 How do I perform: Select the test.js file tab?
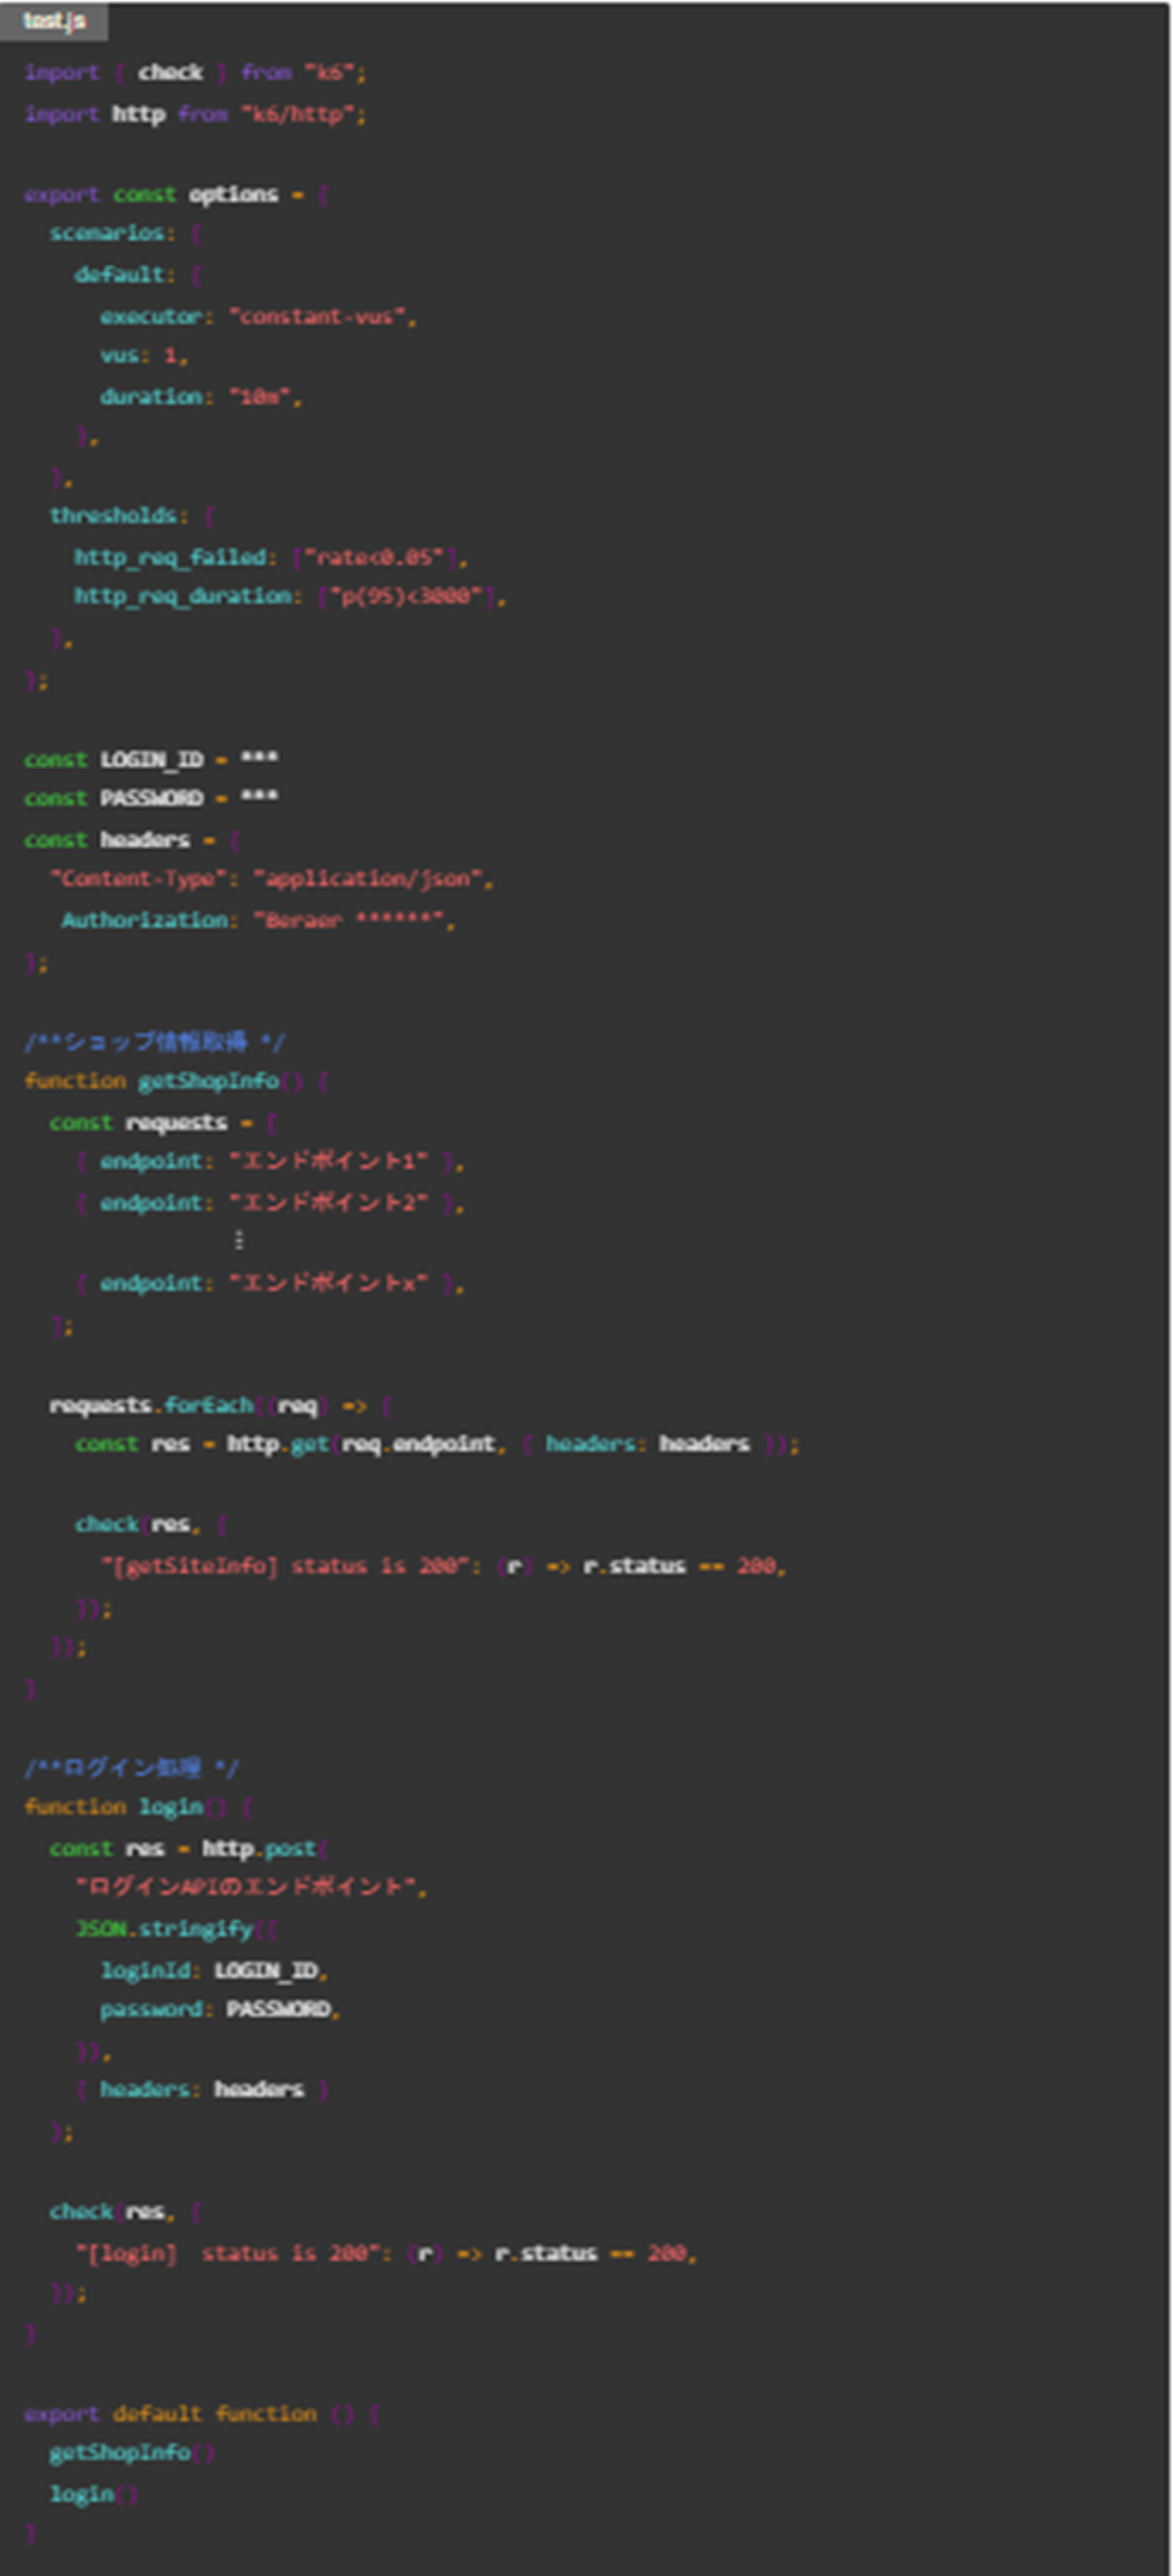click(54, 21)
